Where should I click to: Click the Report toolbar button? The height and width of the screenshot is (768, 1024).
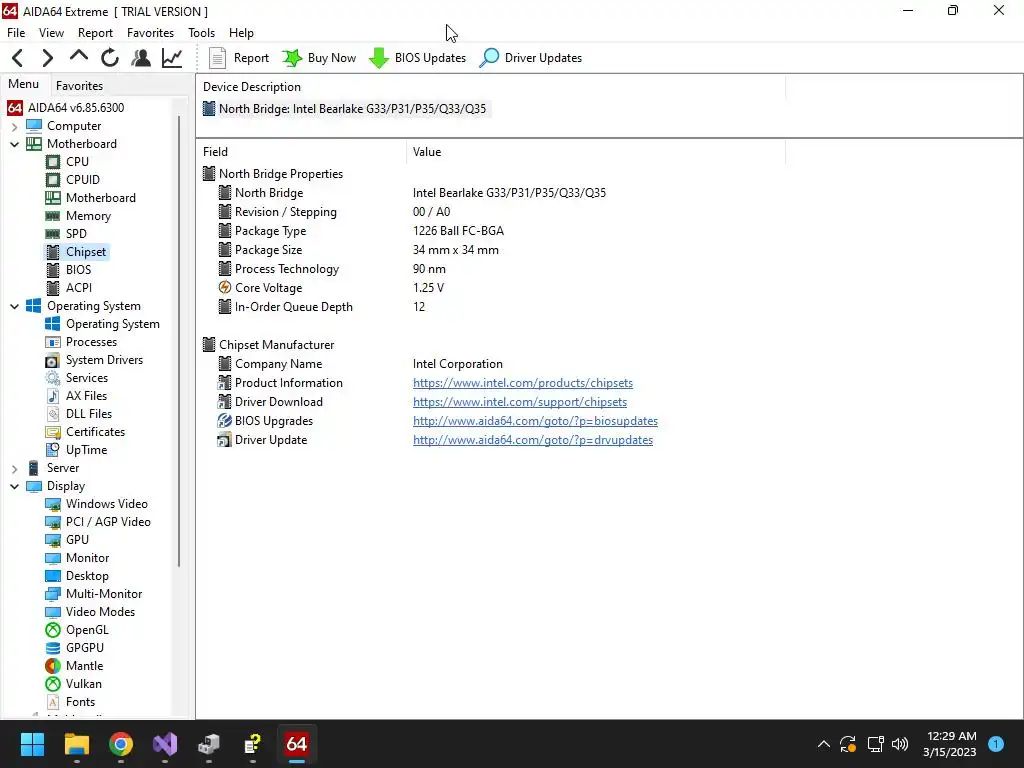point(238,58)
